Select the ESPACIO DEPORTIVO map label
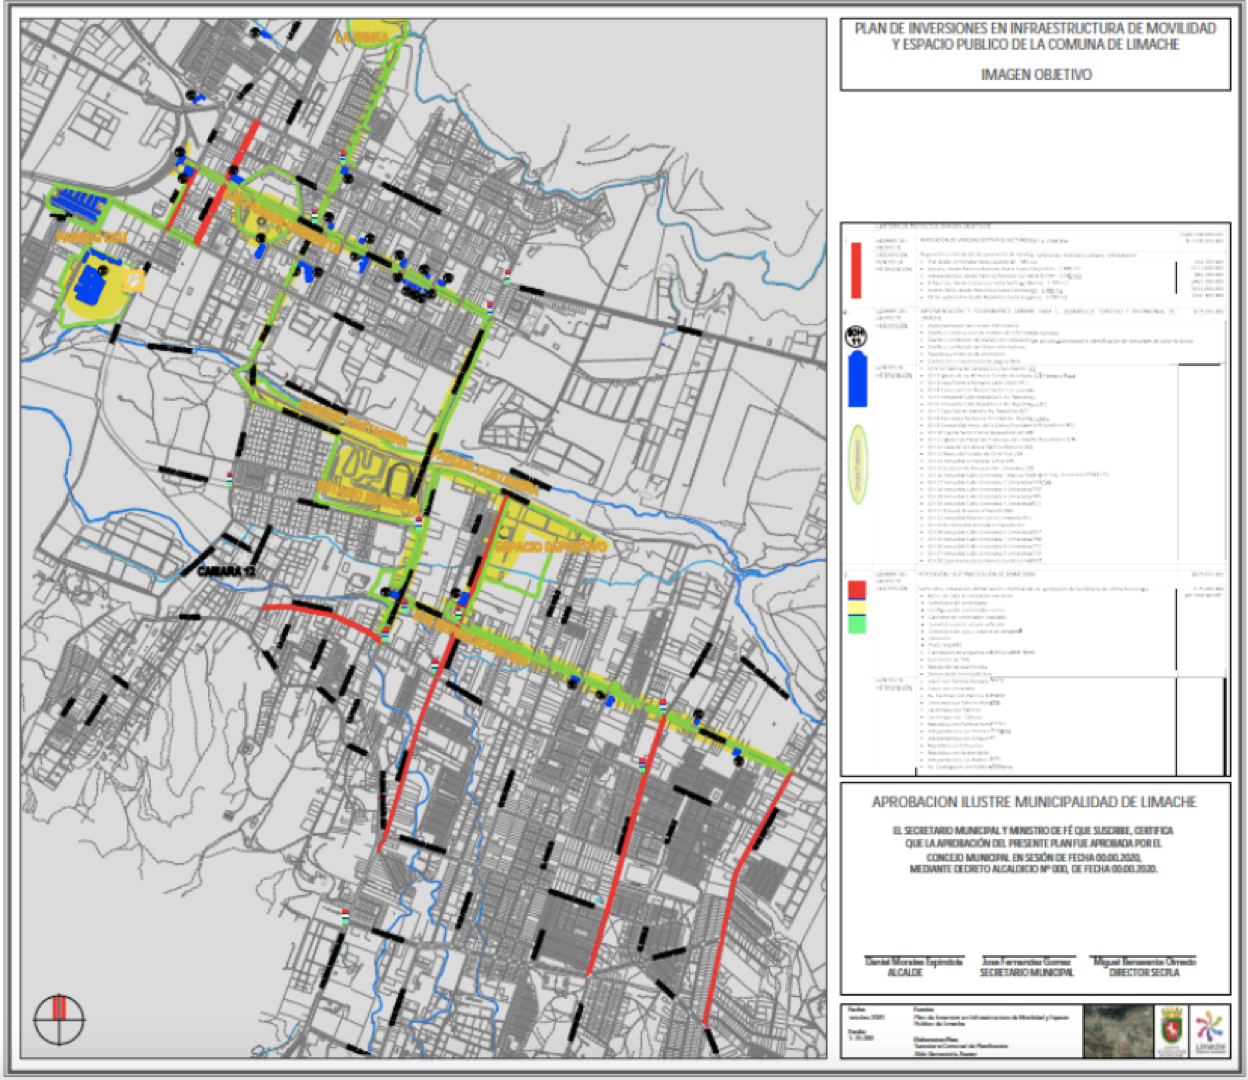The image size is (1248, 1080). pos(551,547)
